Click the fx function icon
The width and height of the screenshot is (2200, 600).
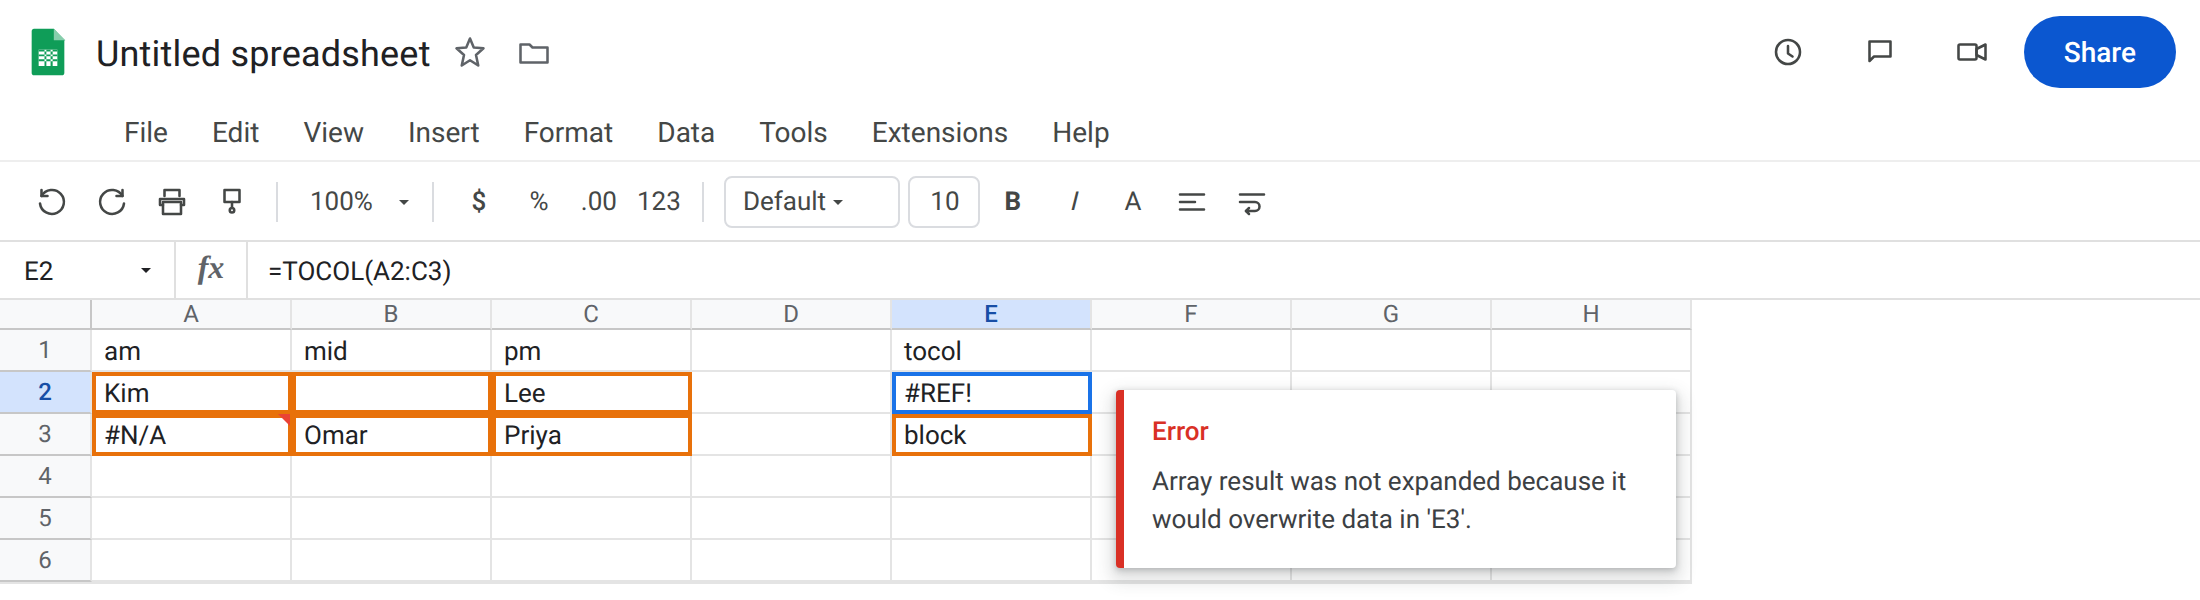click(x=210, y=270)
